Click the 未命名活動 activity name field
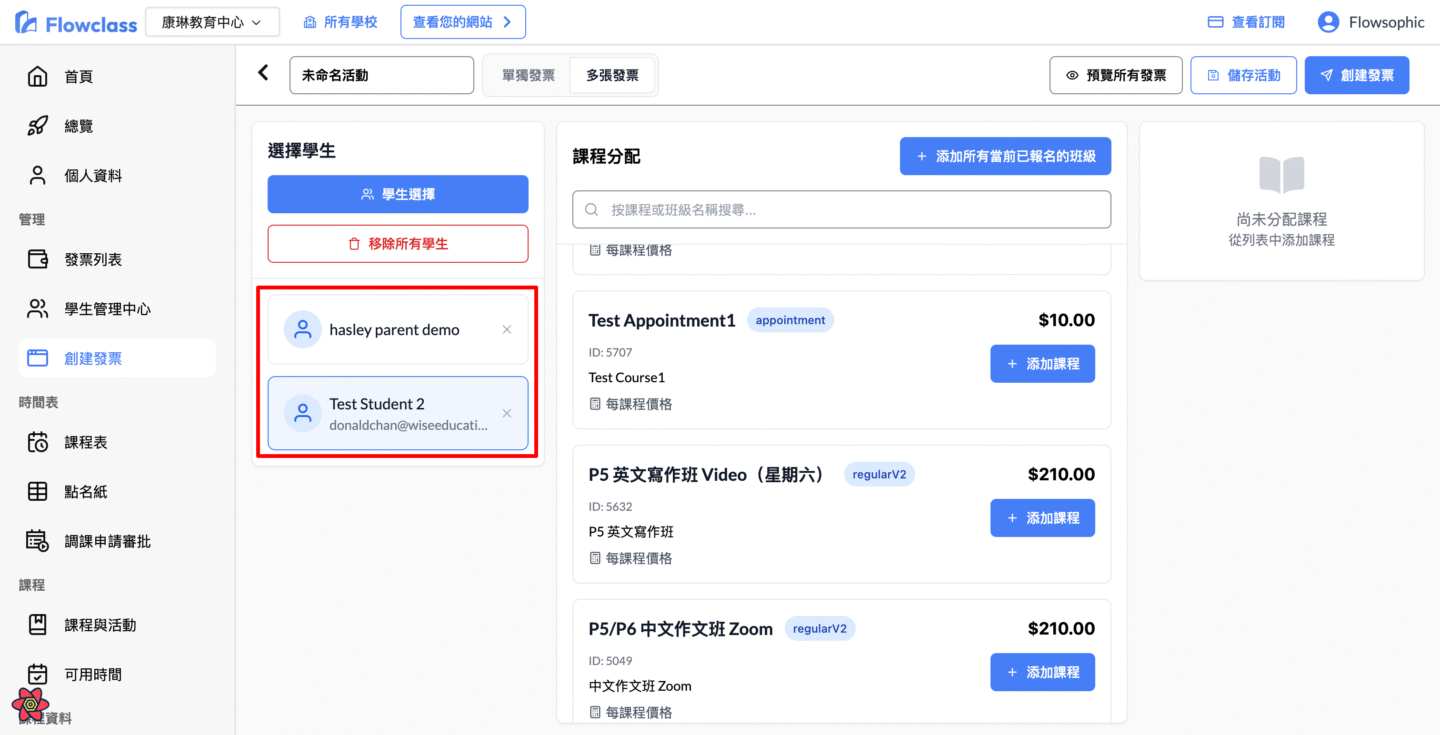The image size is (1440, 735). (x=381, y=75)
